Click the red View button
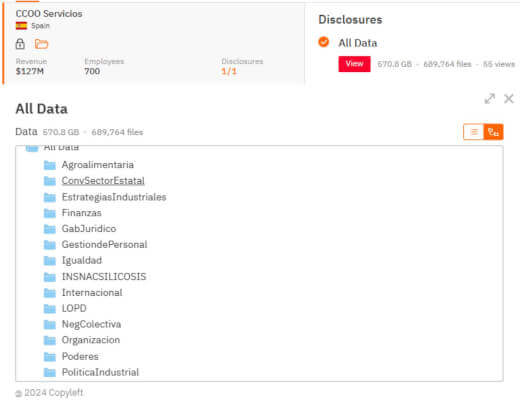 (x=354, y=64)
